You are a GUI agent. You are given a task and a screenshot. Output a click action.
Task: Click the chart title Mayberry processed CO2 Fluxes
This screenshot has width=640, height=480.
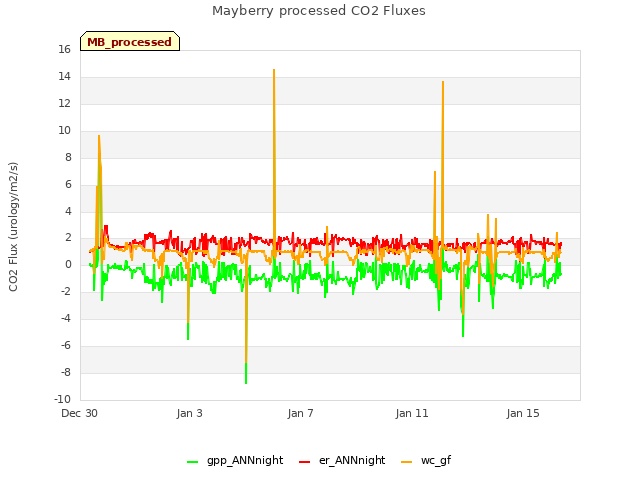[319, 11]
